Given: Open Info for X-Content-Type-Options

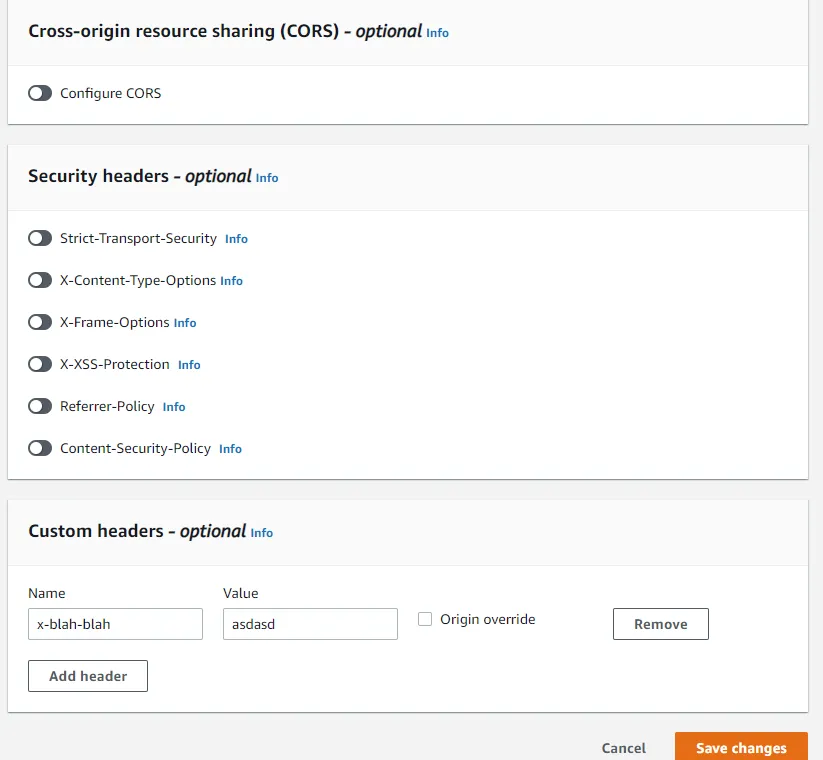Looking at the screenshot, I should 231,282.
